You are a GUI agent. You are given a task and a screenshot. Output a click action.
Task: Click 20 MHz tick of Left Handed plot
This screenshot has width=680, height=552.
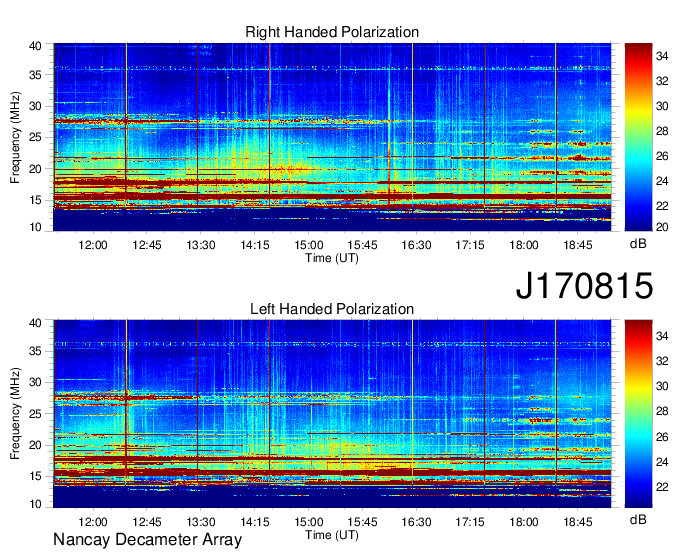tap(35, 445)
